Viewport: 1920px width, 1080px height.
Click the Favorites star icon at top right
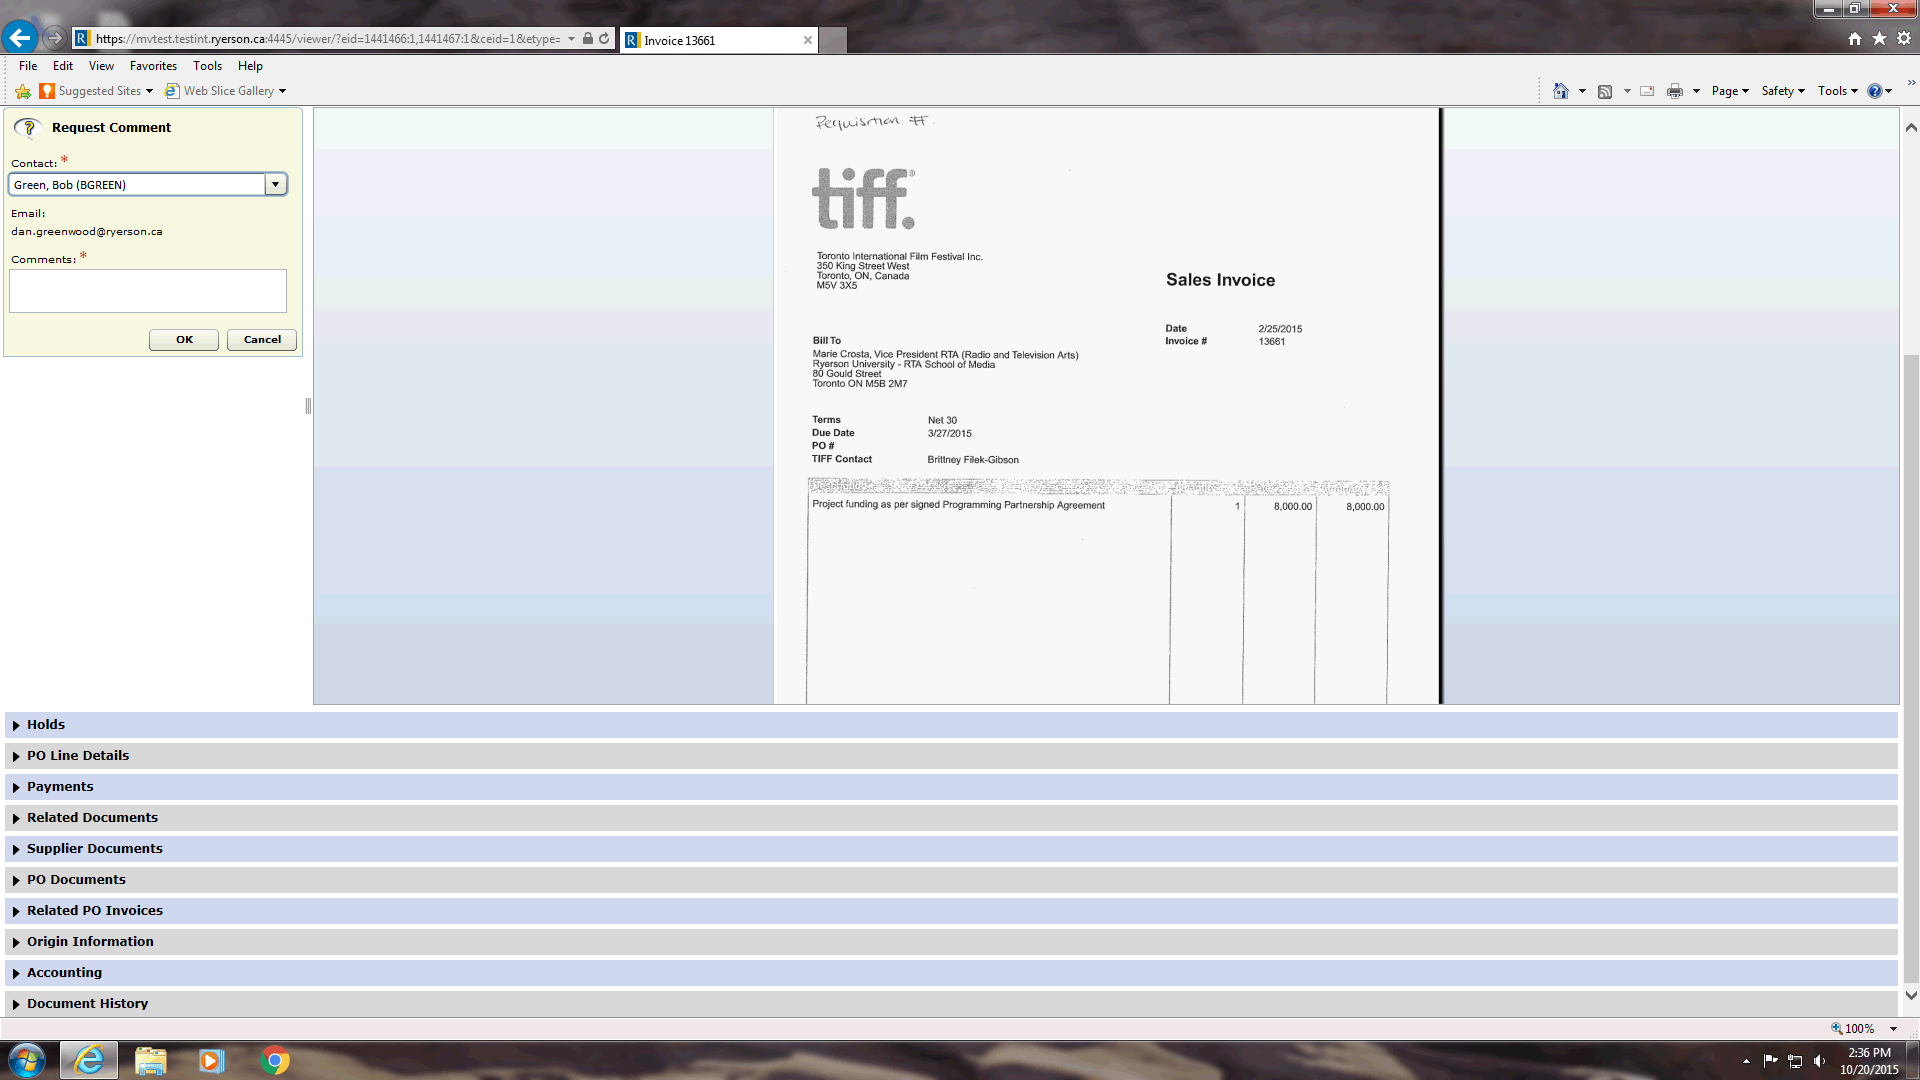pos(1879,38)
